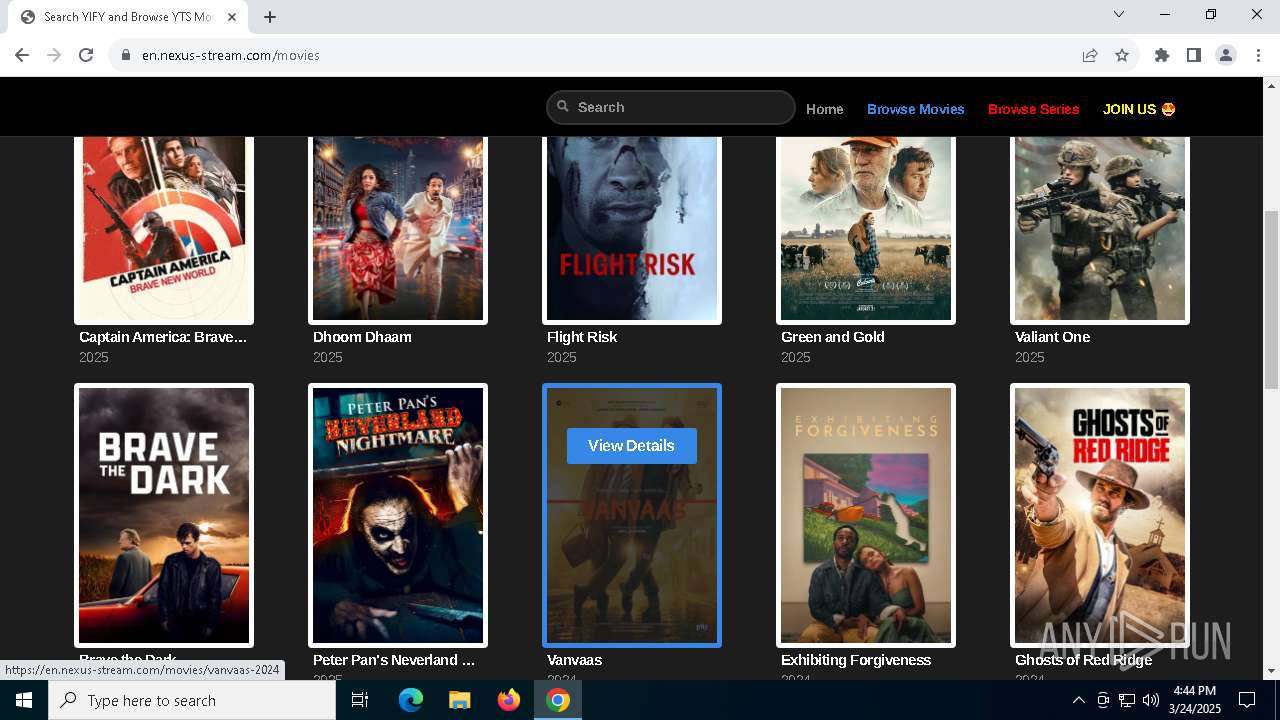Open Peter Pan's Neverland Nightmare poster

[398, 515]
